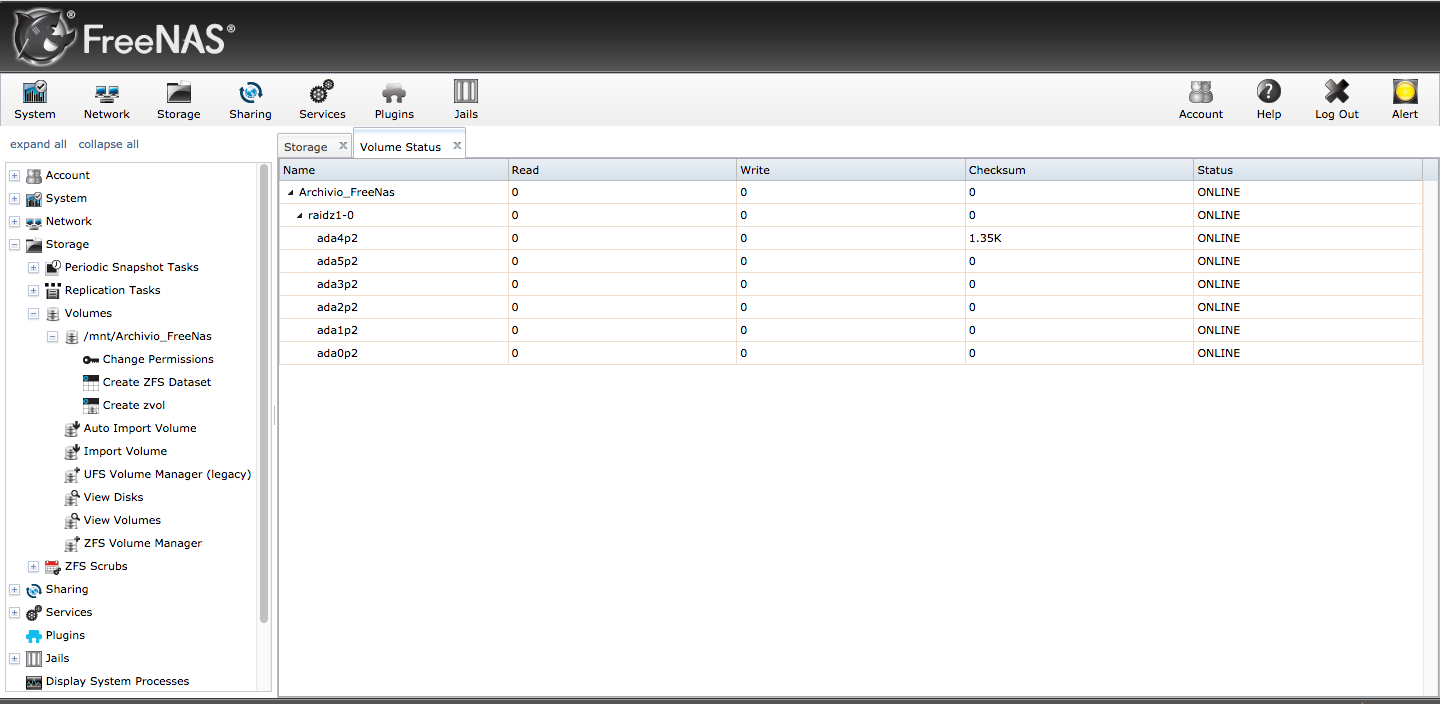
Task: Open the Jails toolbar icon
Action: pos(466,92)
